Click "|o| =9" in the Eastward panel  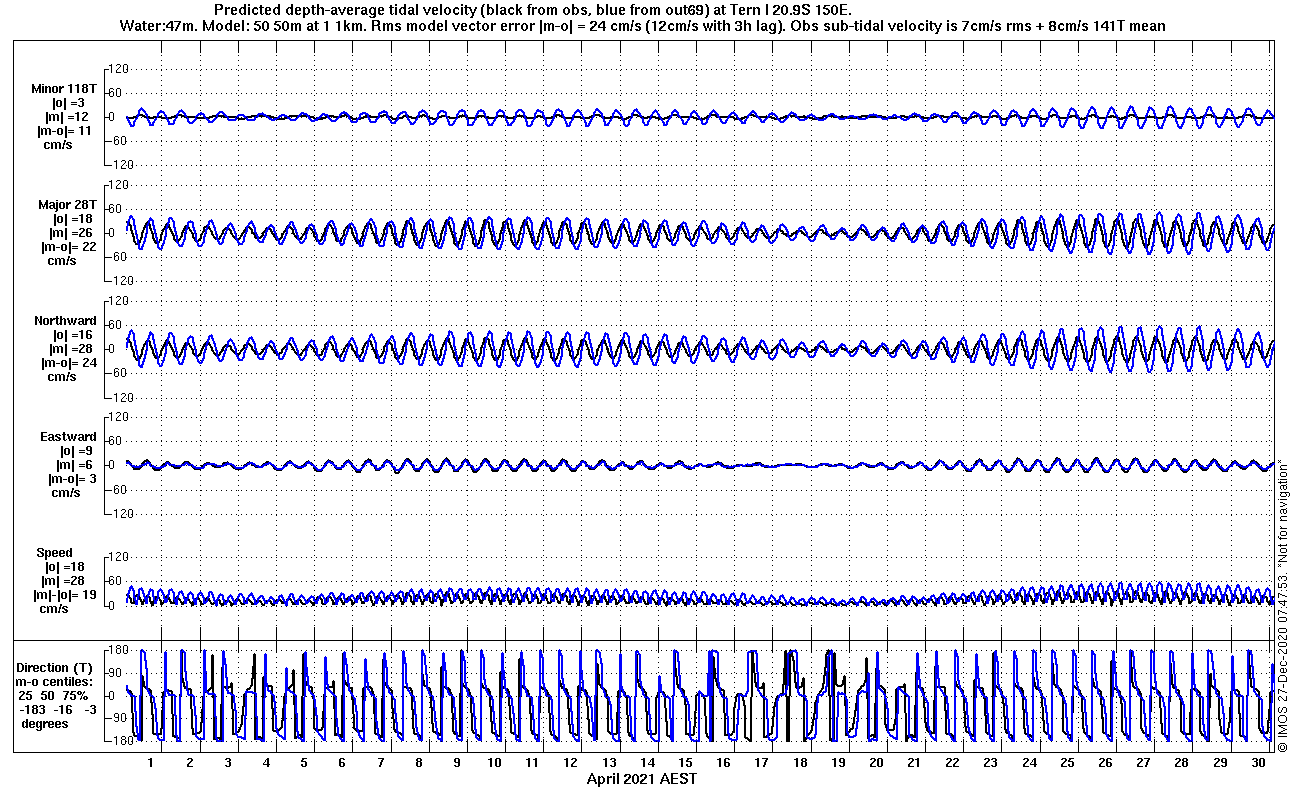pos(76,451)
